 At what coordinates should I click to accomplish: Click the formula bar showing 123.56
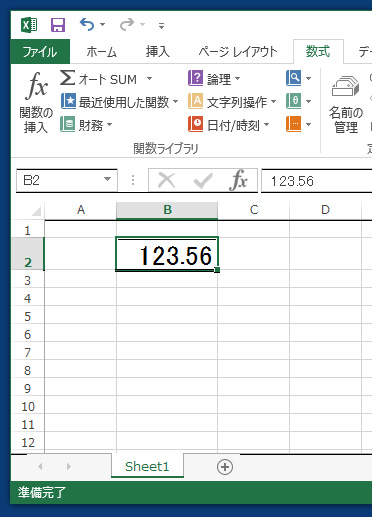point(316,181)
